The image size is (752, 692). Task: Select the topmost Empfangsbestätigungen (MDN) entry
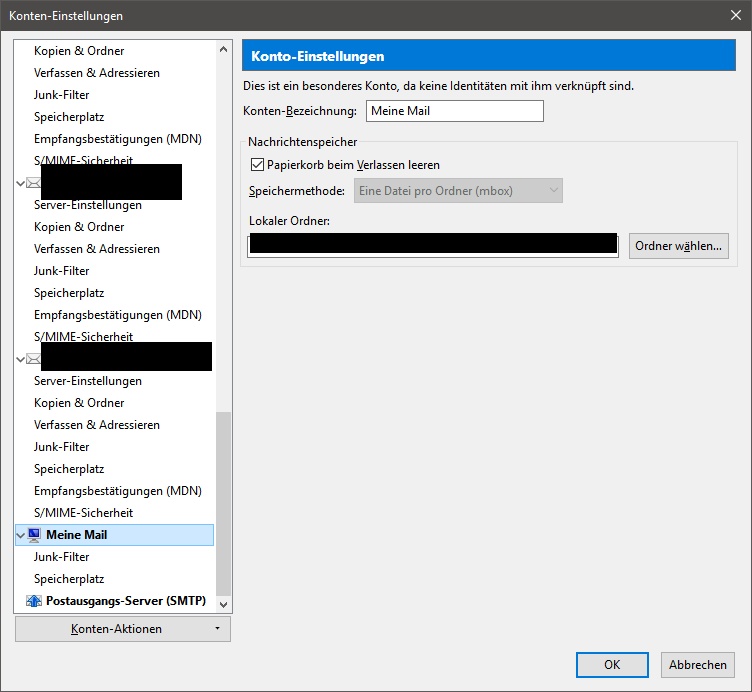click(118, 139)
